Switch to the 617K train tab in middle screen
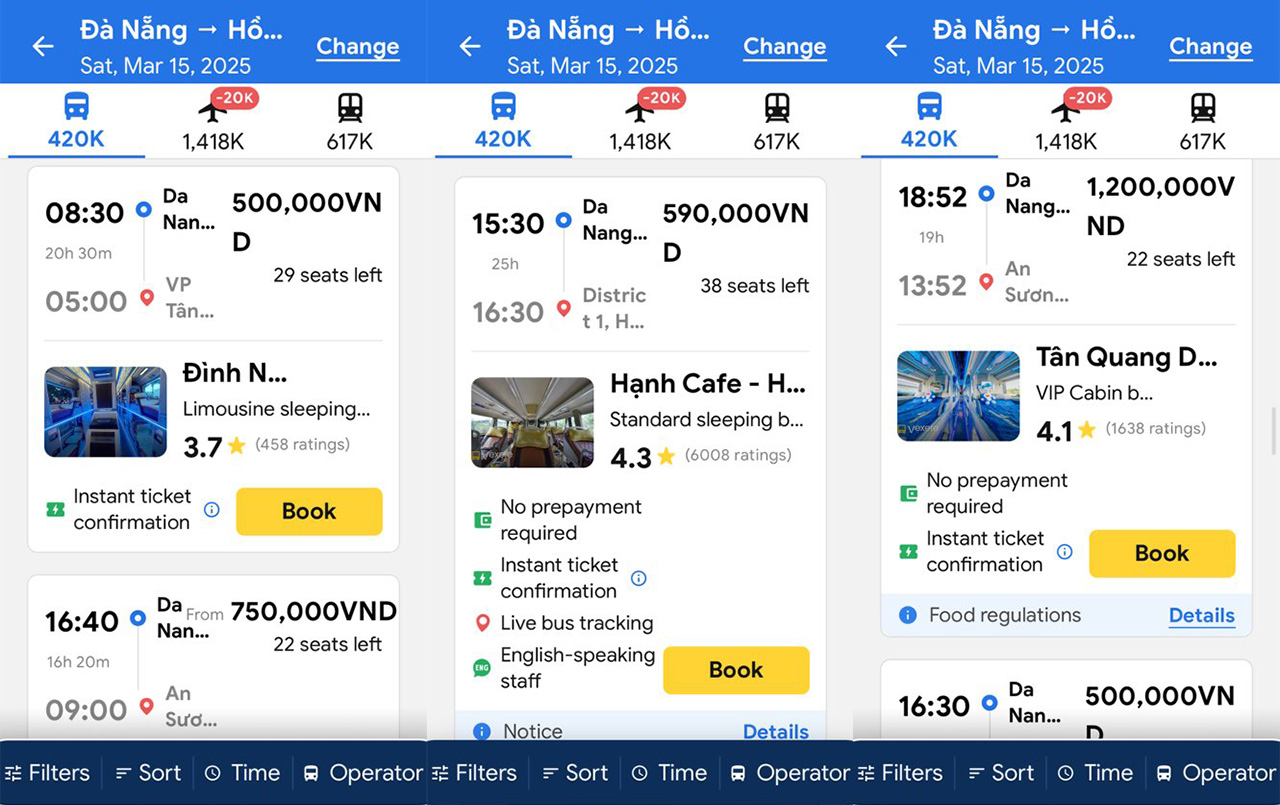The height and width of the screenshot is (805, 1280). [776, 122]
